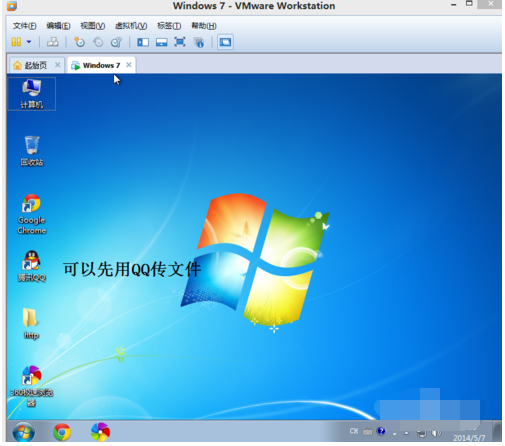Viewport: 505px width, 446px height.
Task: Open the 虚拟机(V) menu
Action: point(131,26)
